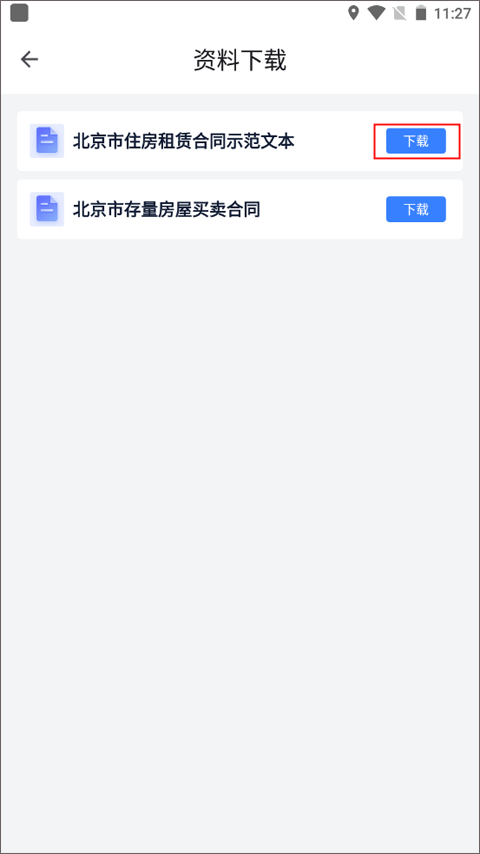Tap the empty gray area below the list
480x854 pixels.
click(x=240, y=545)
